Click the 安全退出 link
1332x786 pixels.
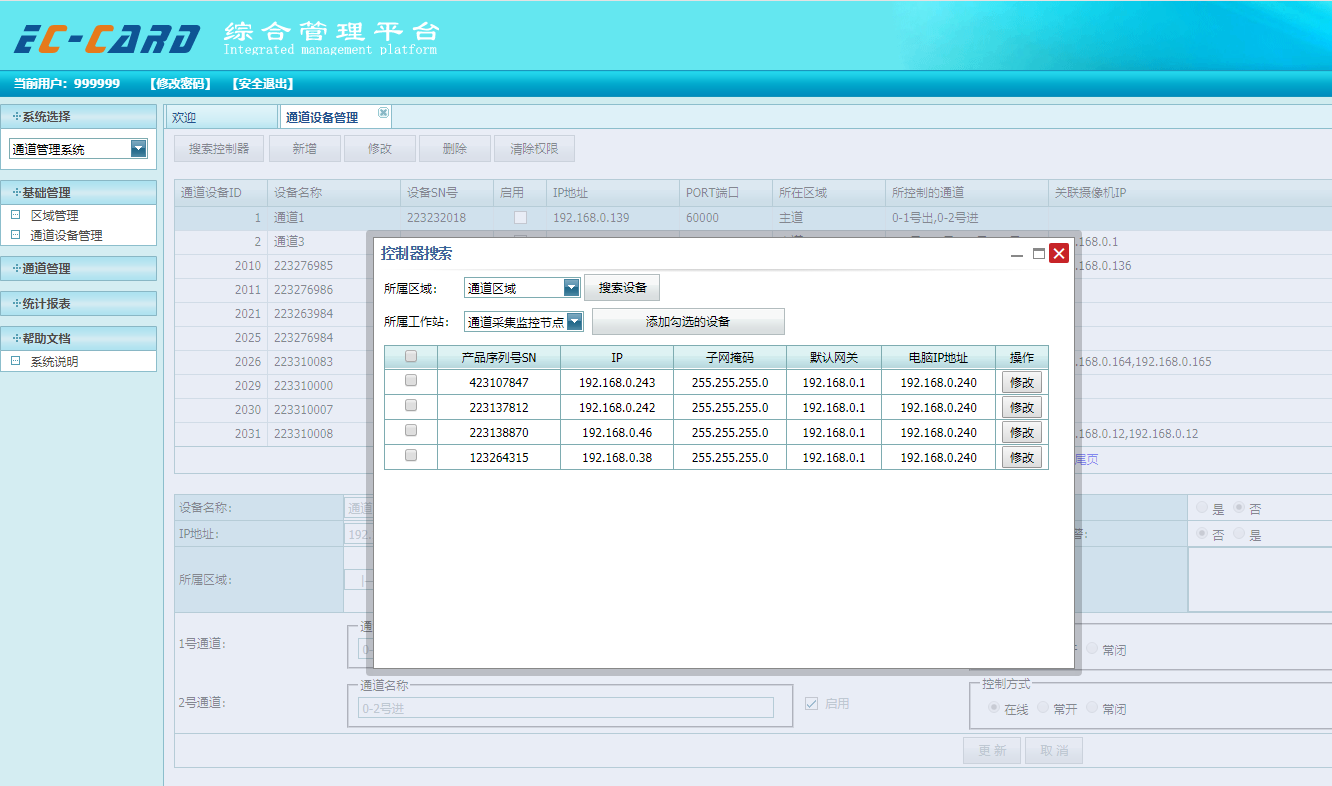262,84
